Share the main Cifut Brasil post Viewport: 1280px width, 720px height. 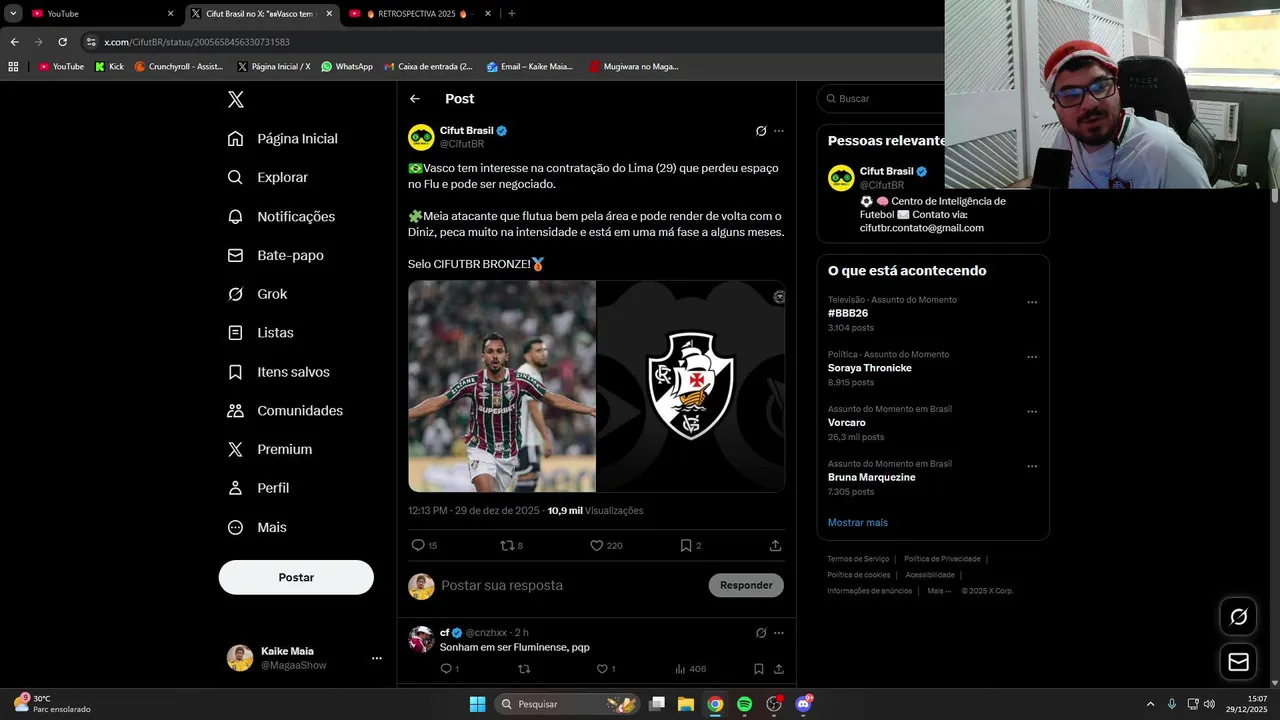pyautogui.click(x=775, y=545)
